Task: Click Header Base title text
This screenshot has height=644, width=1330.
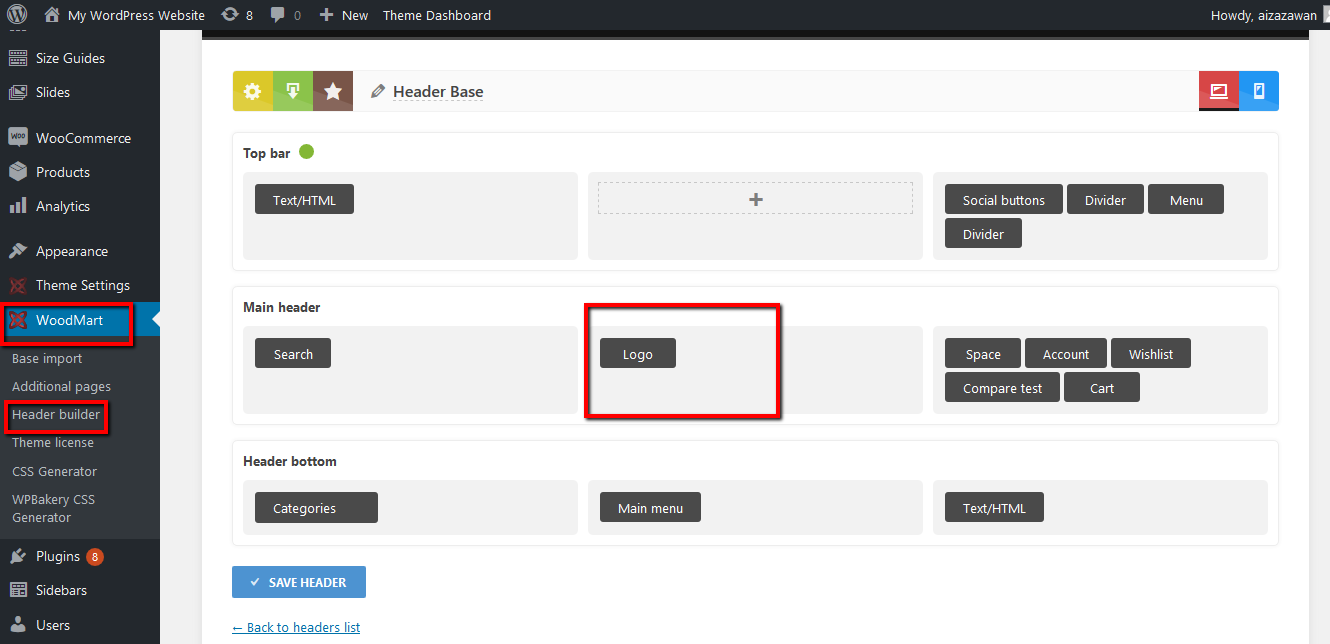Action: click(x=438, y=91)
